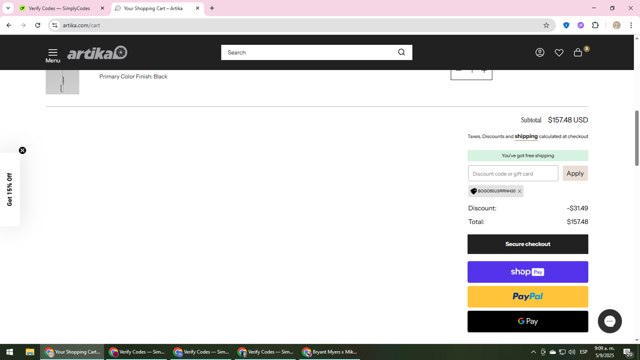640x360 pixels.
Task: Focus the discount code or gift card field
Action: [513, 173]
